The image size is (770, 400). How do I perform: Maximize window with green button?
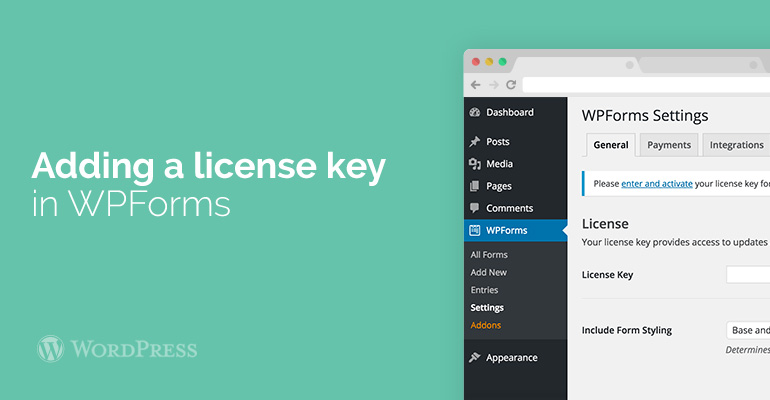(x=502, y=61)
